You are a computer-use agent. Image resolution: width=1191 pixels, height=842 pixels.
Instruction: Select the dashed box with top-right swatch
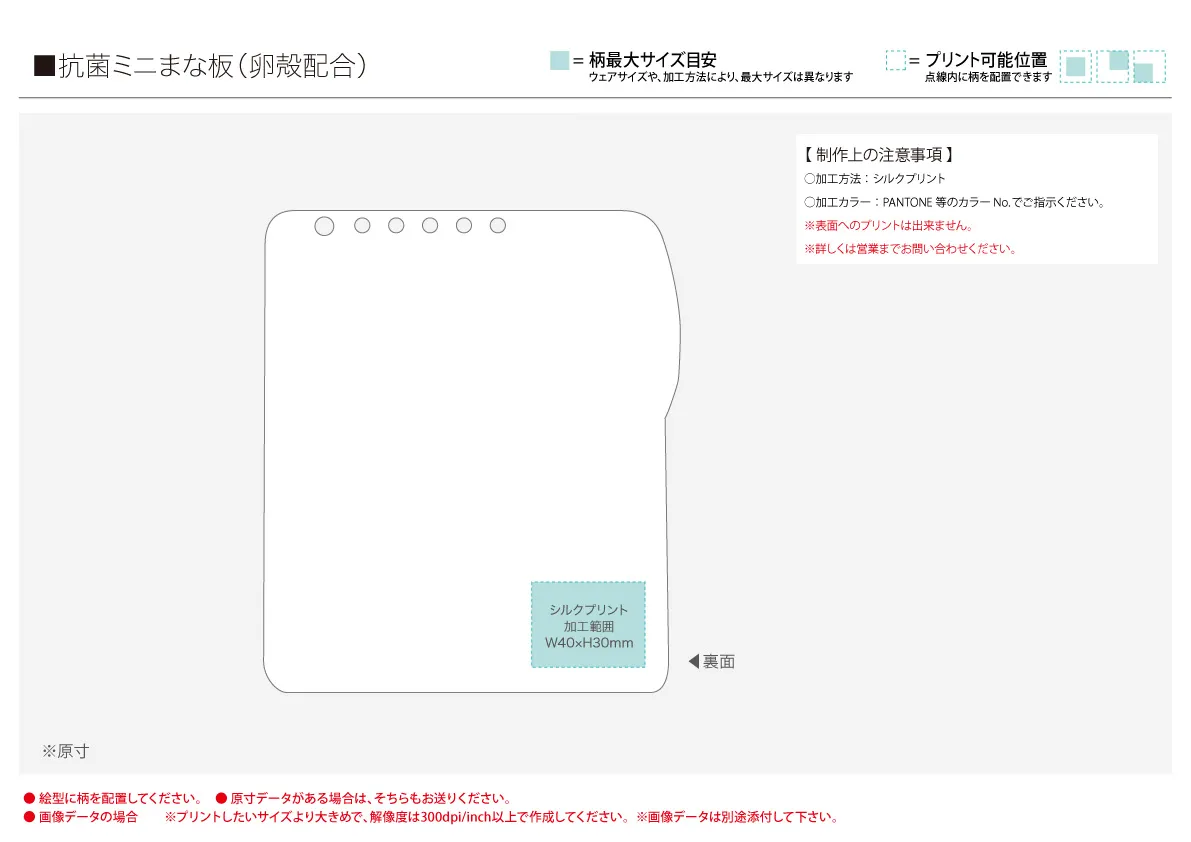click(x=1113, y=67)
